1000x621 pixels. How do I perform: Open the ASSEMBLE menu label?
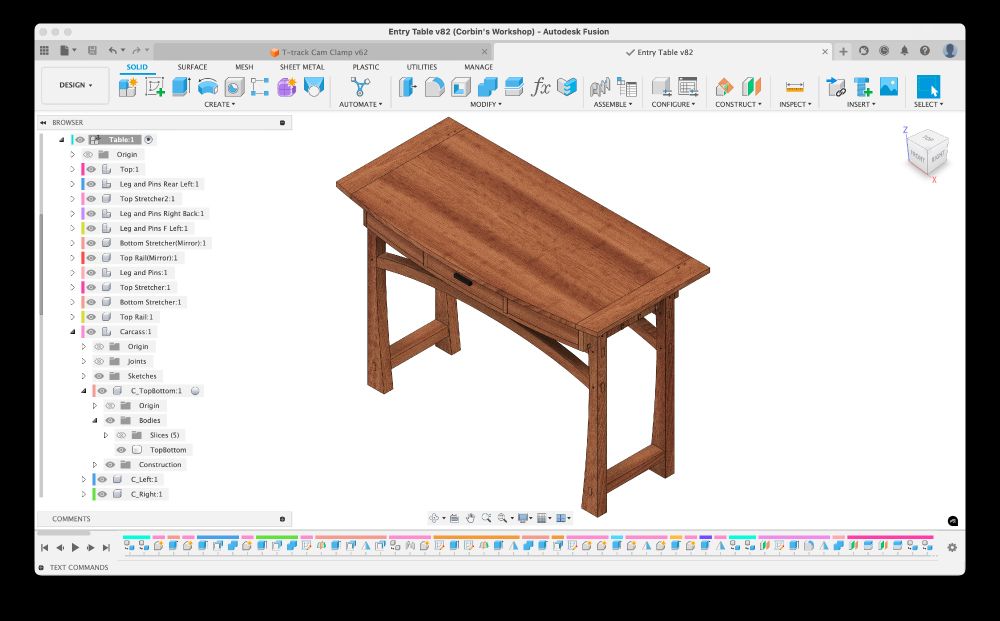coord(613,105)
